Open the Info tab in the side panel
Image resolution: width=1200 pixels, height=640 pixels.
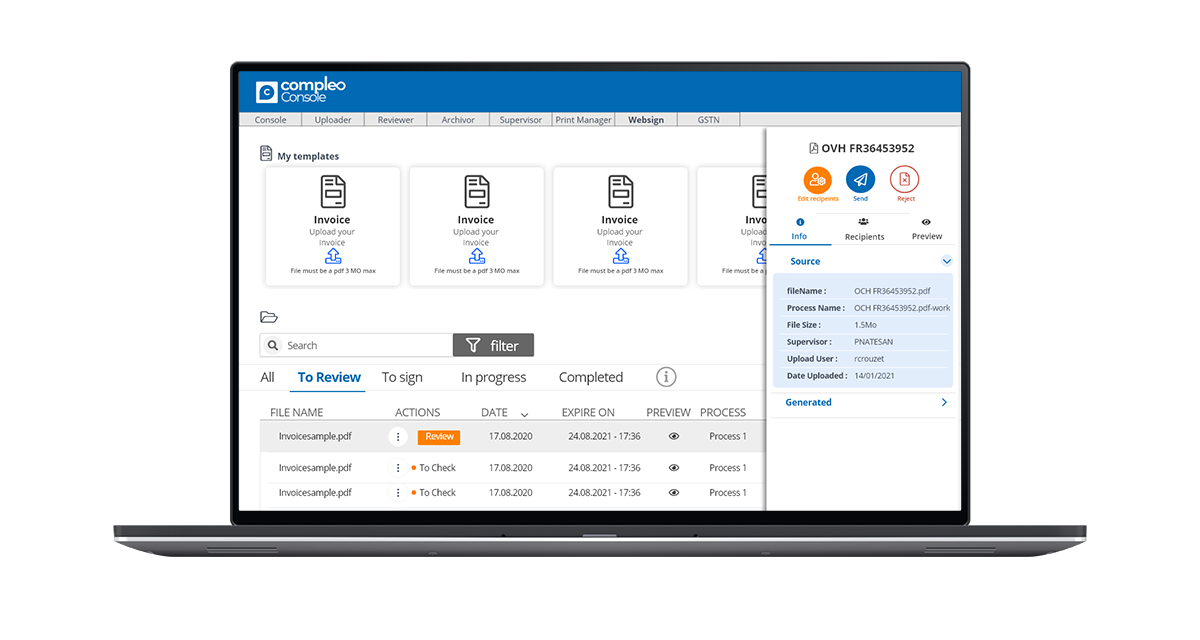point(799,229)
